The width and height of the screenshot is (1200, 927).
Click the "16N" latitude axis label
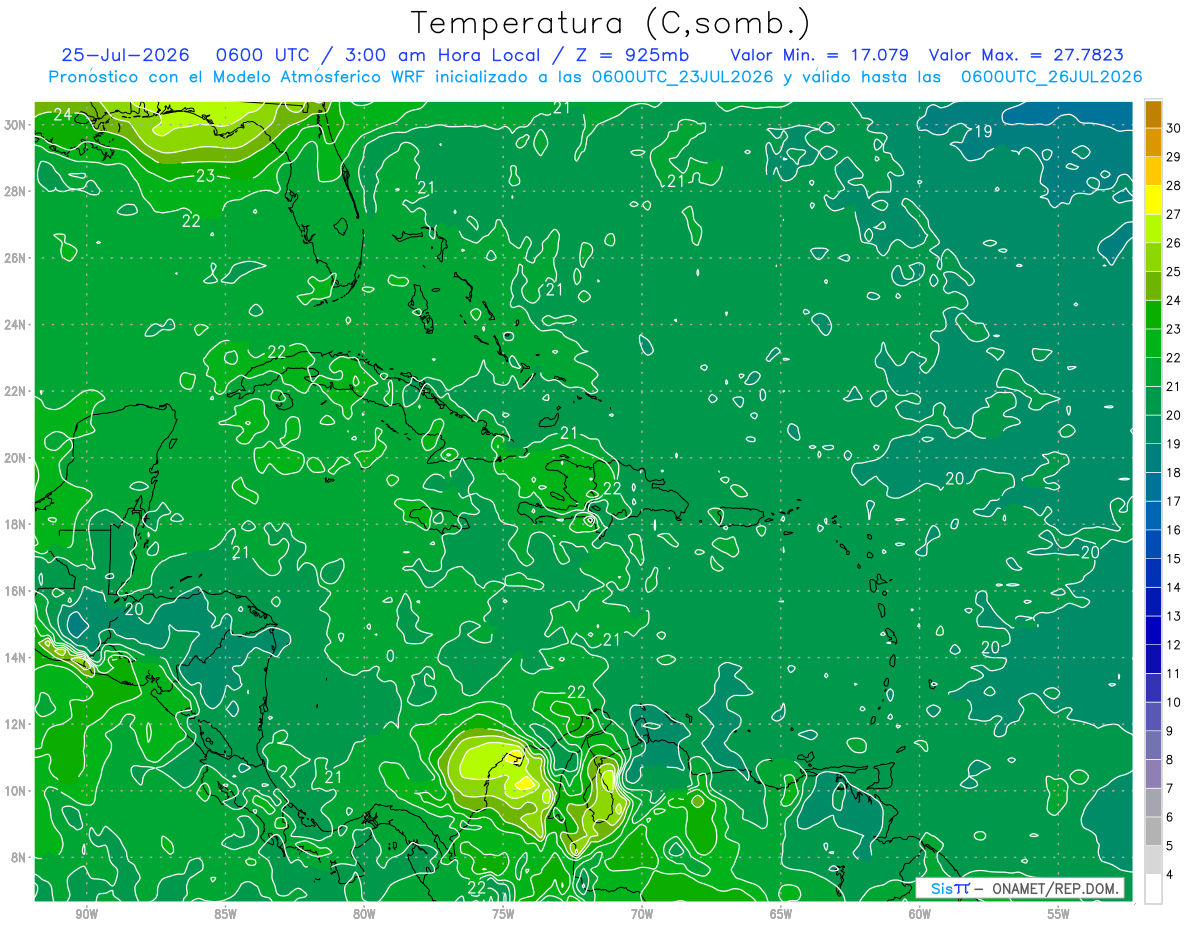tap(16, 590)
